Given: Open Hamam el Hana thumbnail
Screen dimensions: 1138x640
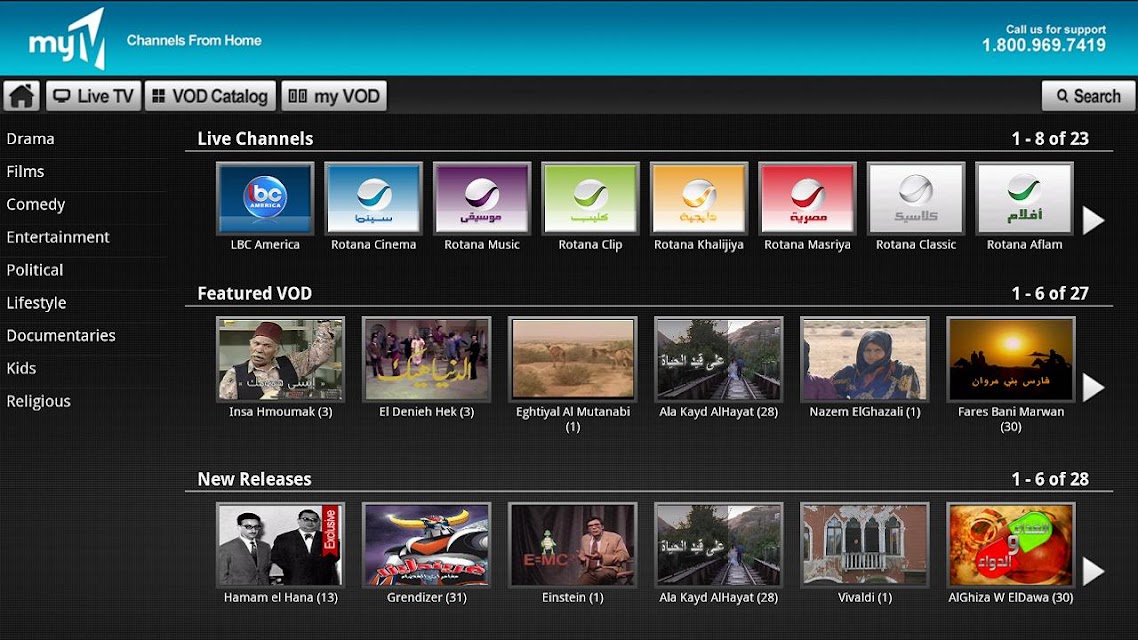Looking at the screenshot, I should point(281,545).
